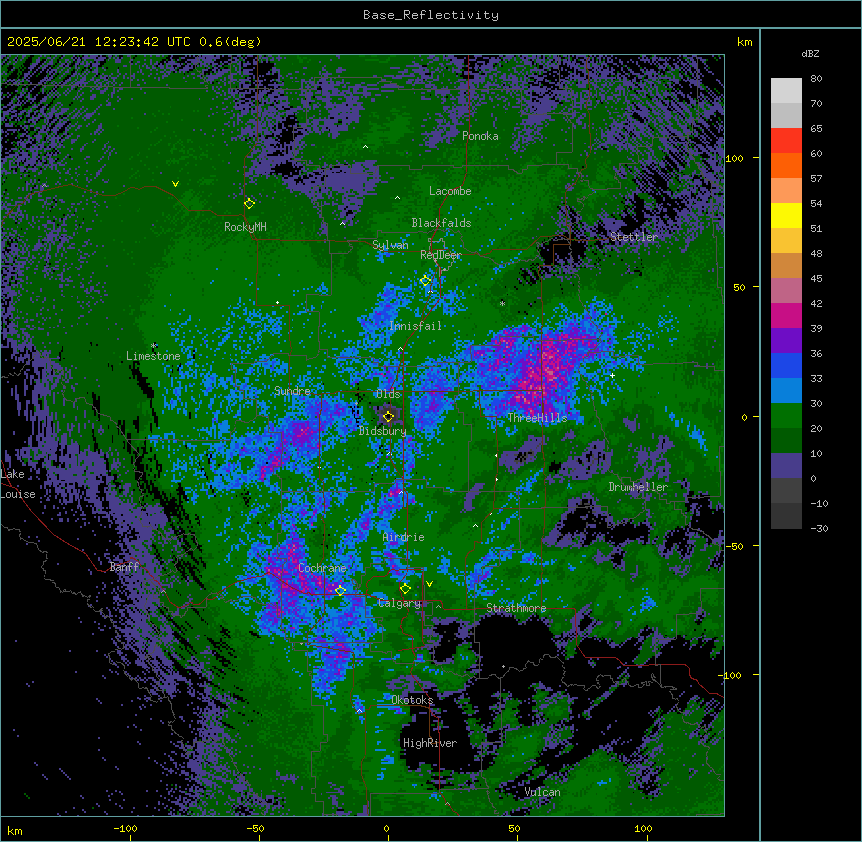Select the bright green swatch below 30
Viewport: 862px width, 842px height.
[786, 416]
